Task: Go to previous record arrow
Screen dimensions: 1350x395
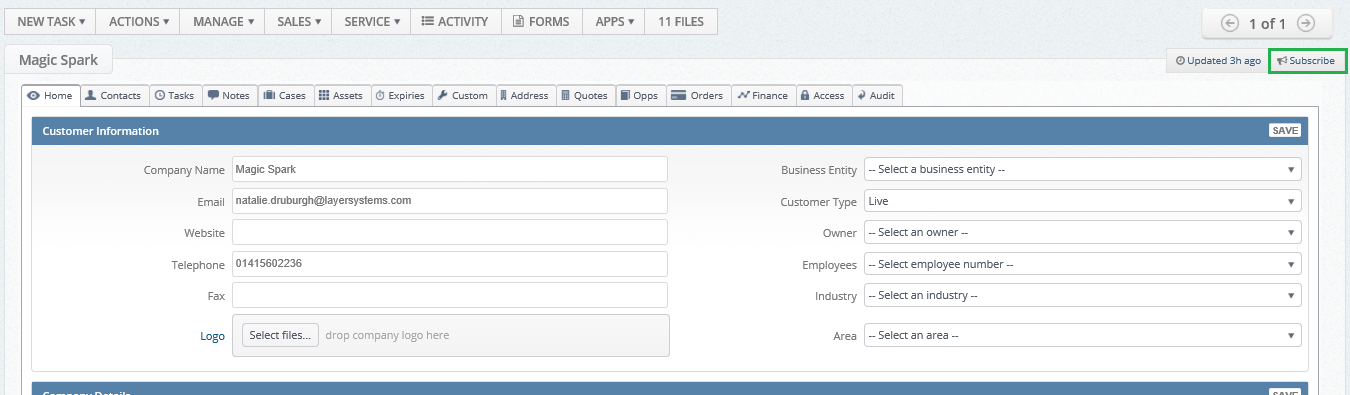Action: click(x=1230, y=24)
